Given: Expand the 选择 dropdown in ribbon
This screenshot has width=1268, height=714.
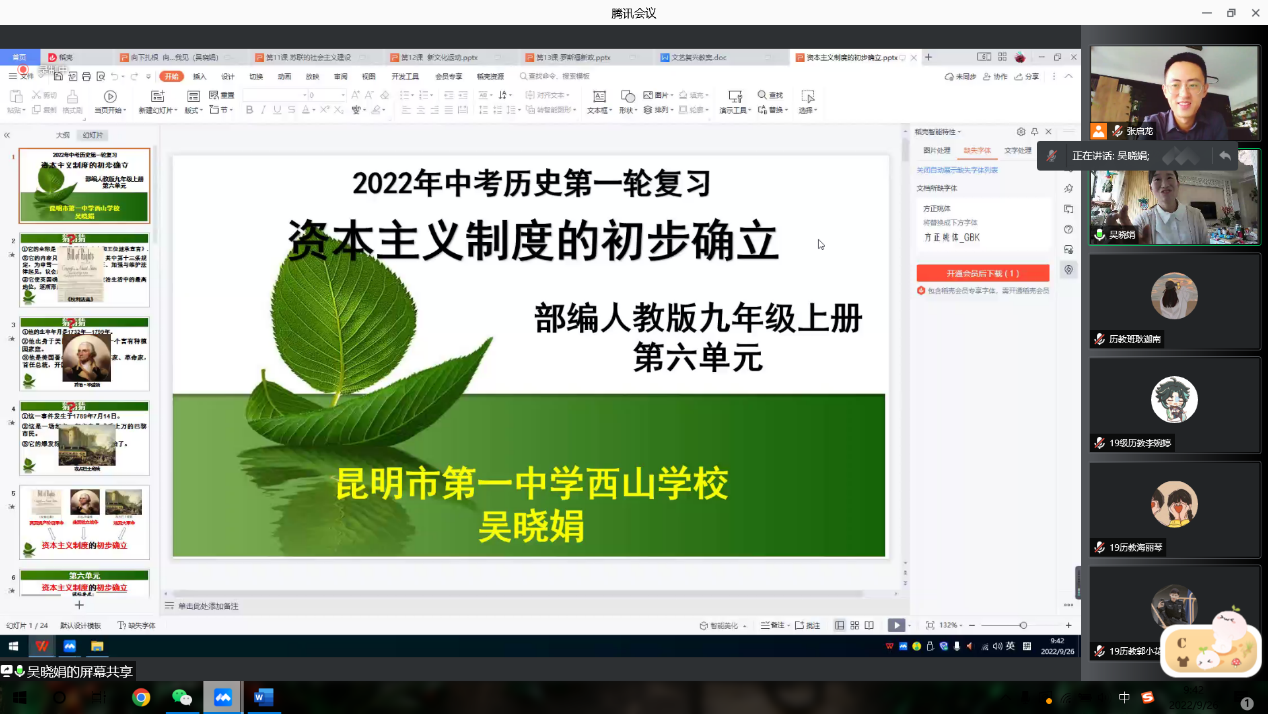Looking at the screenshot, I should (807, 110).
